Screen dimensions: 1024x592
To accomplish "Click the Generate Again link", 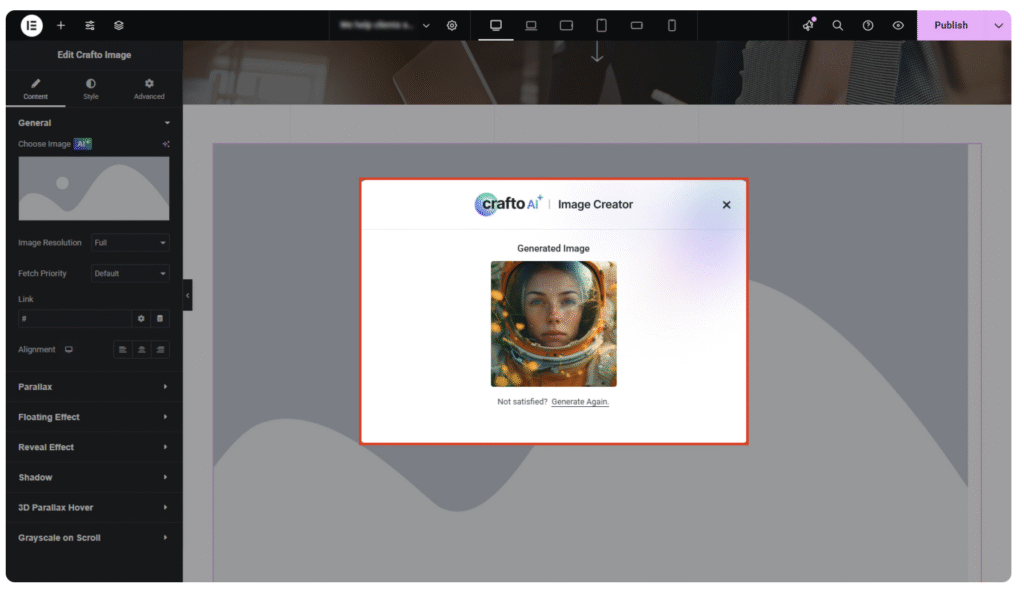I will click(x=580, y=402).
